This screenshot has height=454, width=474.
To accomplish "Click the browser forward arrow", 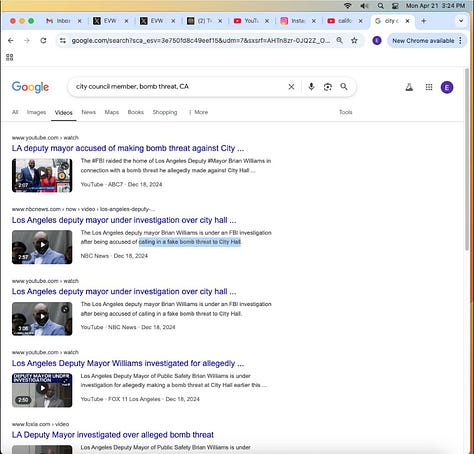I will tap(27, 41).
